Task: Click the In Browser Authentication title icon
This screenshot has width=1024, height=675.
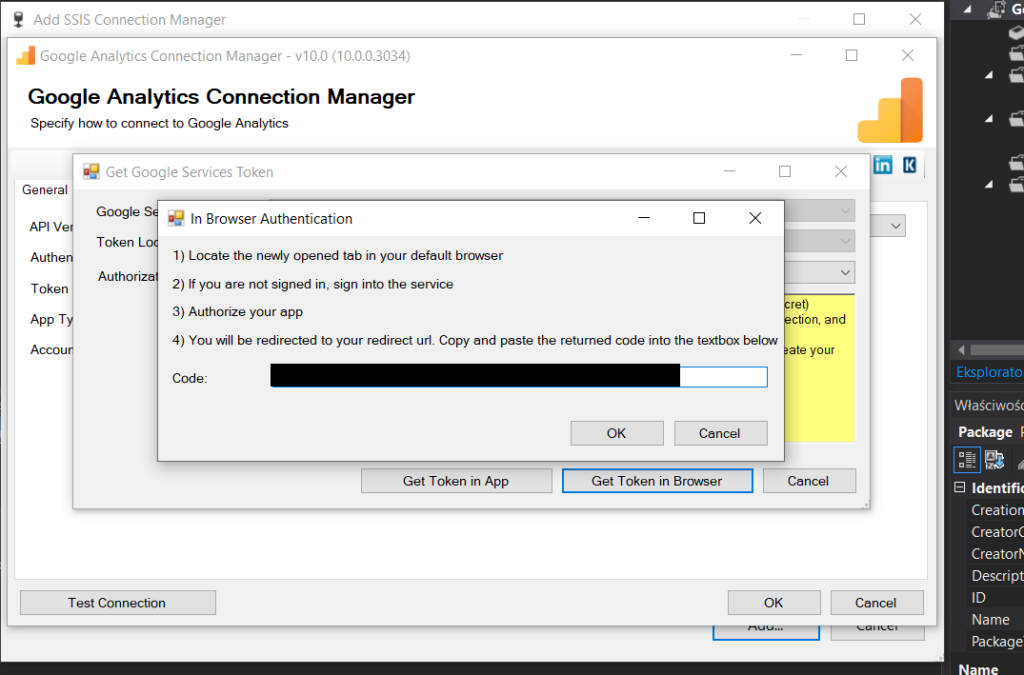Action: point(176,218)
